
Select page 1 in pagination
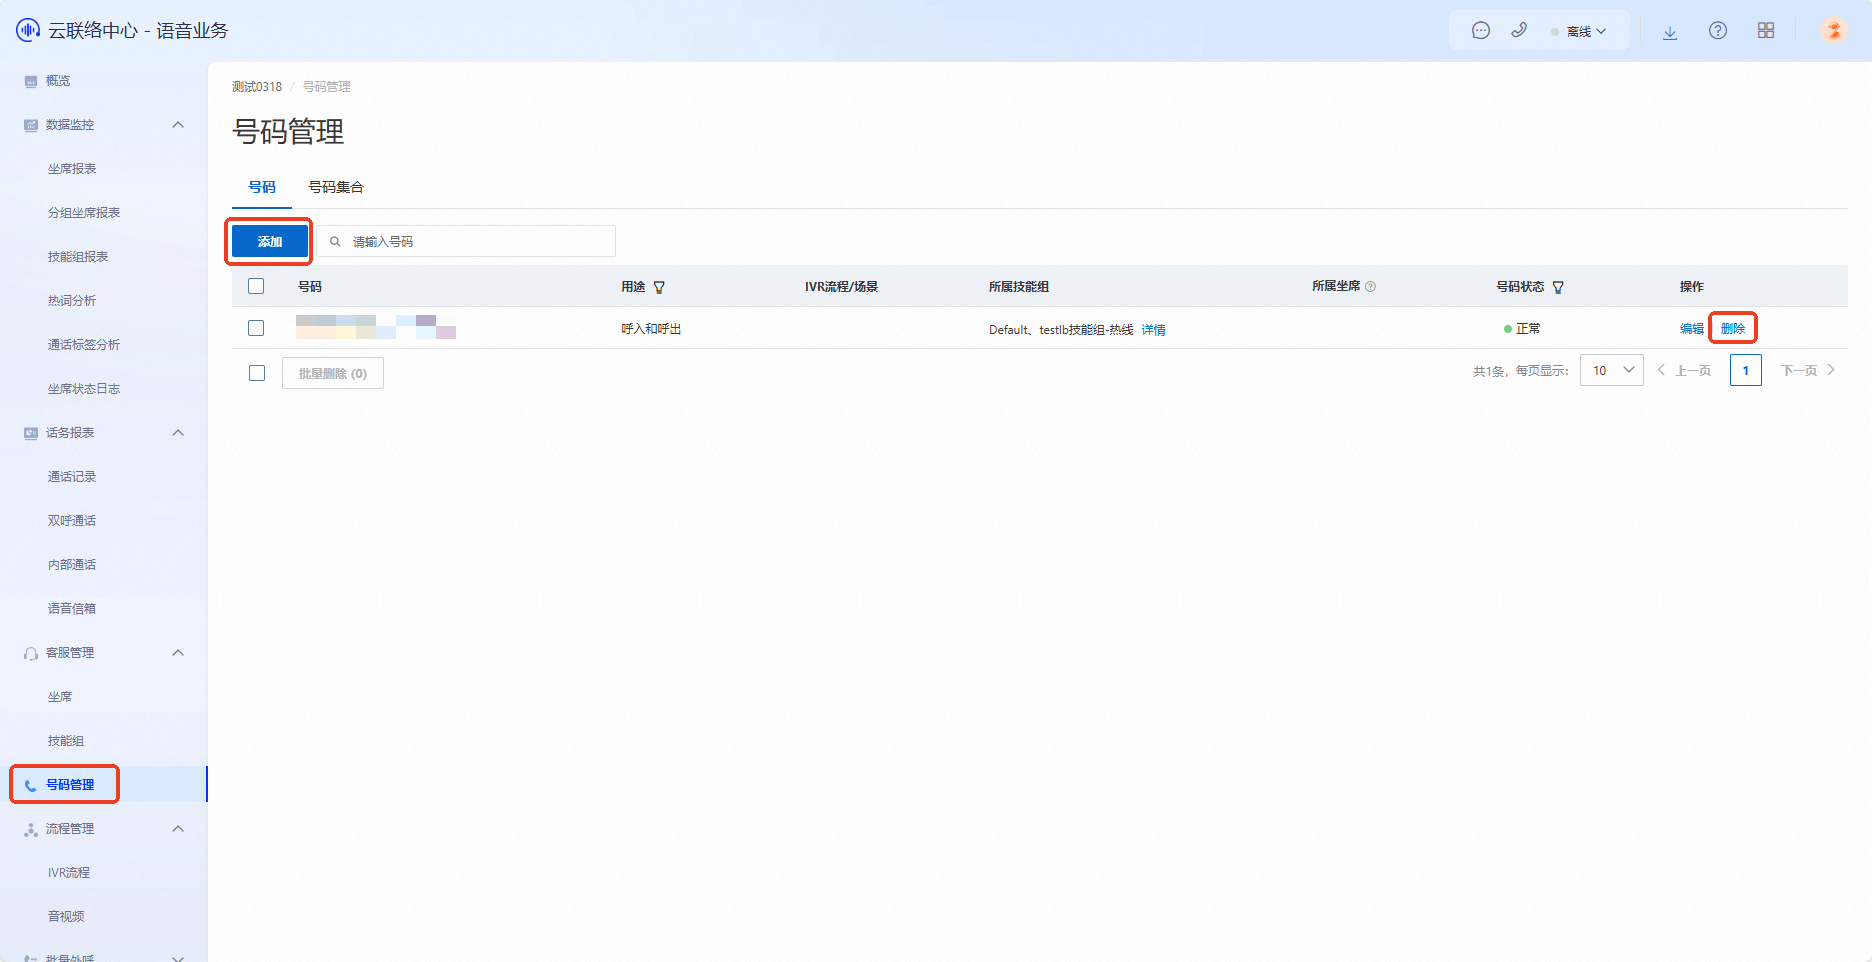1746,370
